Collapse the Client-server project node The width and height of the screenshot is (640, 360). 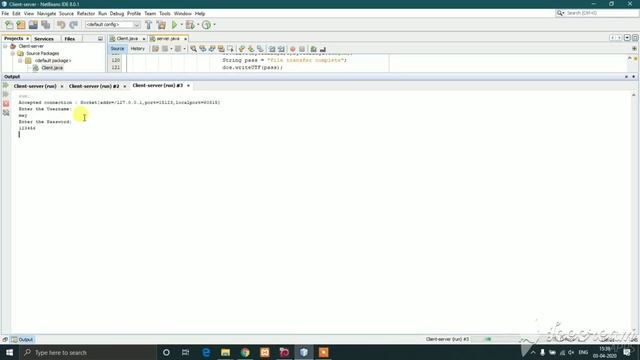5,46
